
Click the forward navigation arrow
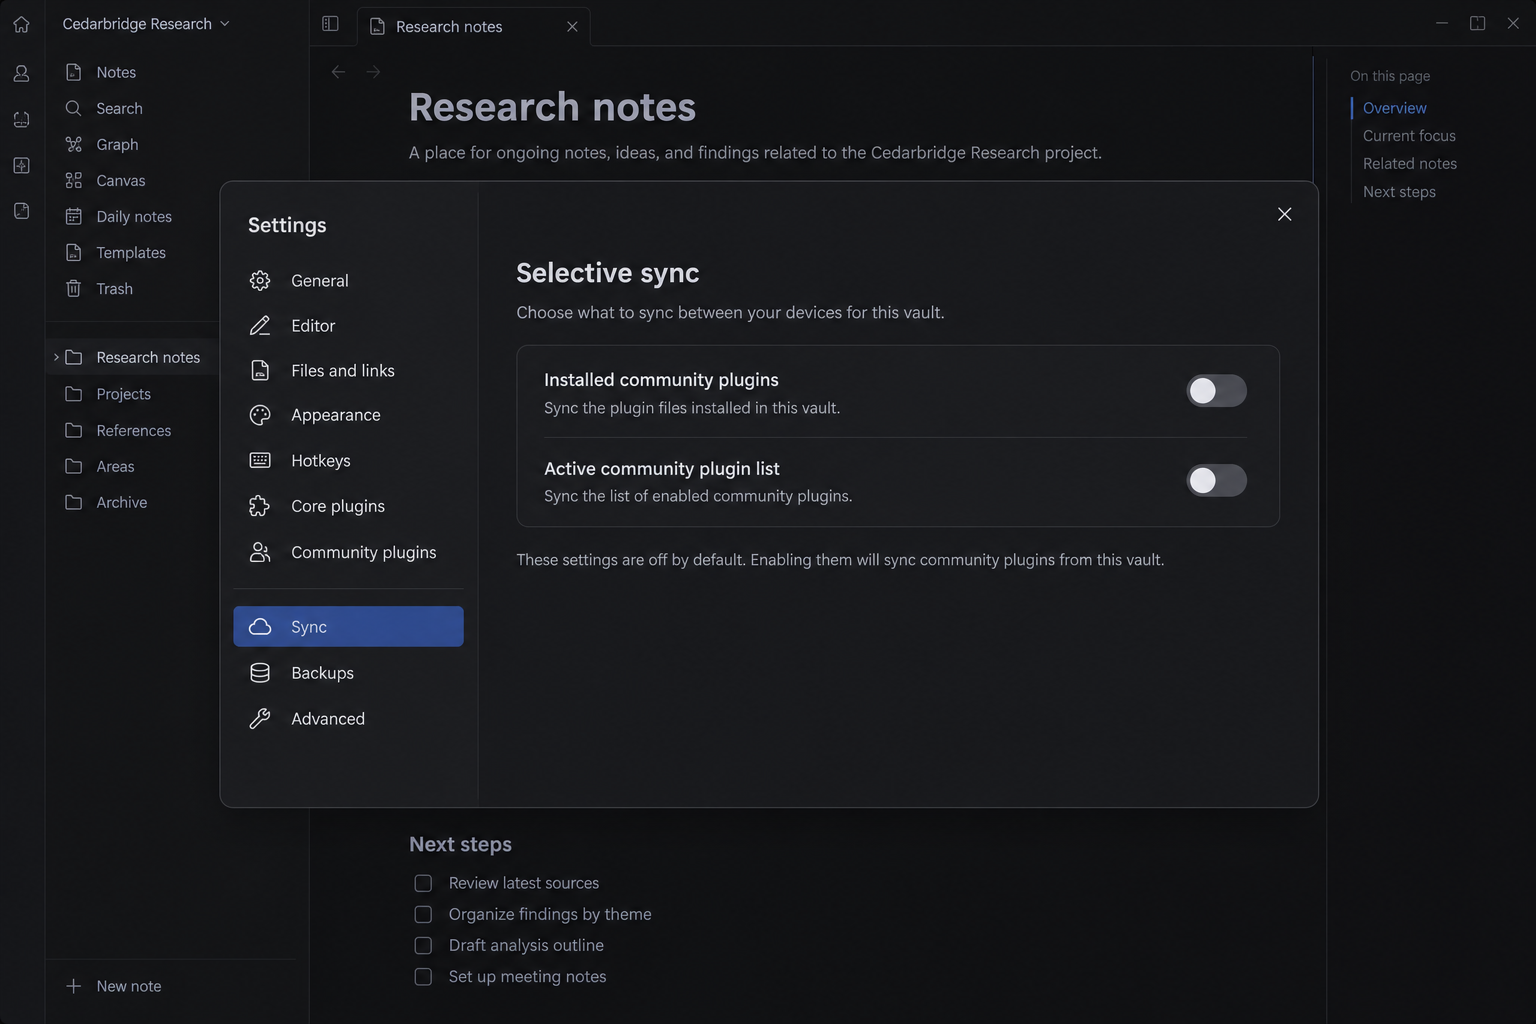click(373, 72)
